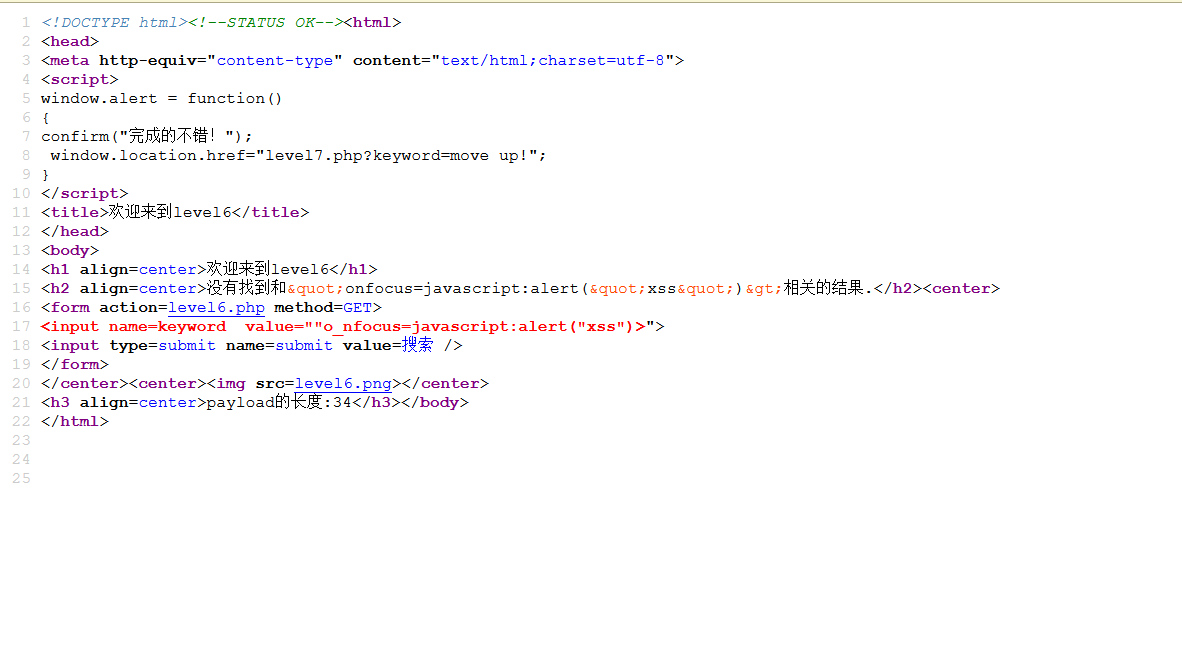Click the confirm("完成的不错！") statement

point(147,137)
